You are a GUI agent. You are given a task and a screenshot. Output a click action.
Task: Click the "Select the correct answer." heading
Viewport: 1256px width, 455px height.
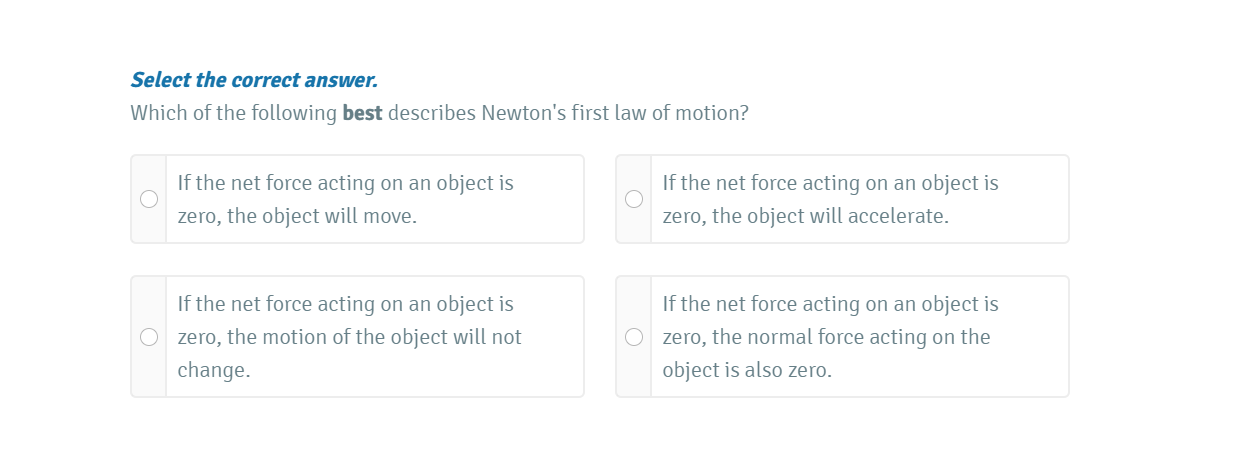[x=254, y=80]
